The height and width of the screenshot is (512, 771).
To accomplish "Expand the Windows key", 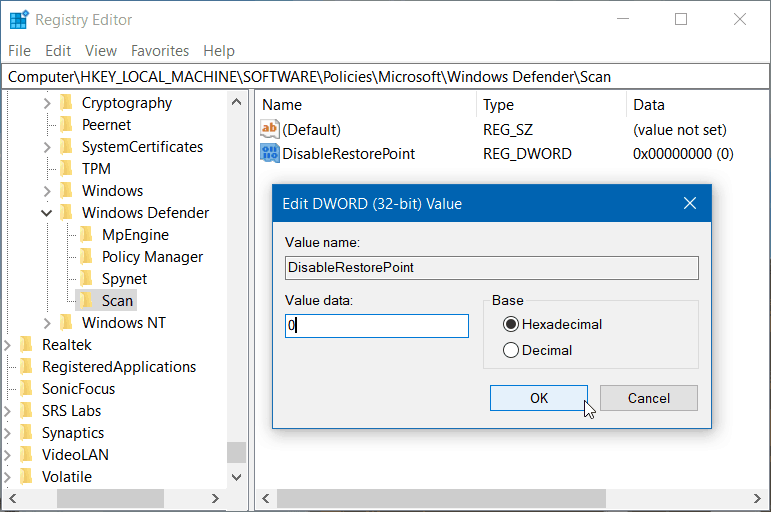I will click(x=47, y=191).
